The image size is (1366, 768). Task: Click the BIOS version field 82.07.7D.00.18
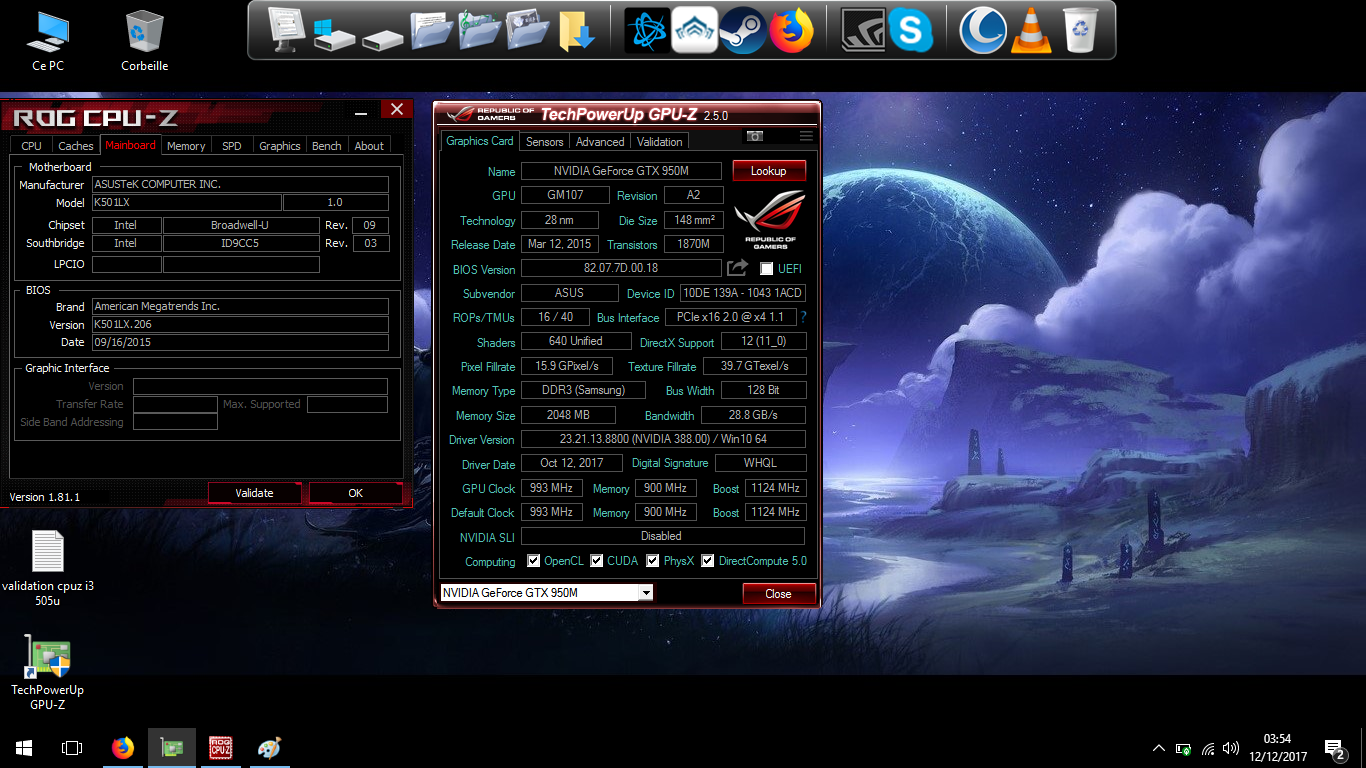pos(621,269)
